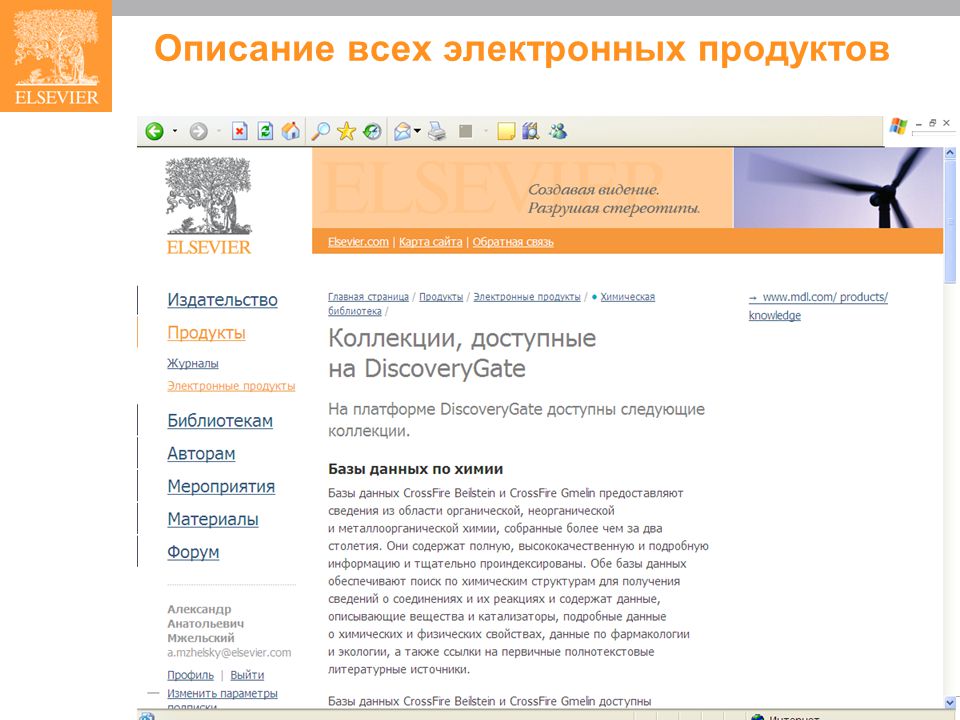Click Главная страница breadcrumb link
Image resolution: width=960 pixels, height=720 pixels.
coord(369,296)
